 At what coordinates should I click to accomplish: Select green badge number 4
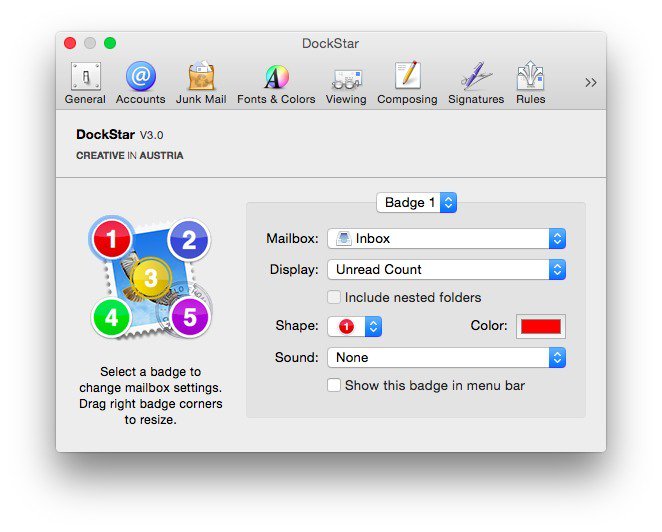(111, 318)
